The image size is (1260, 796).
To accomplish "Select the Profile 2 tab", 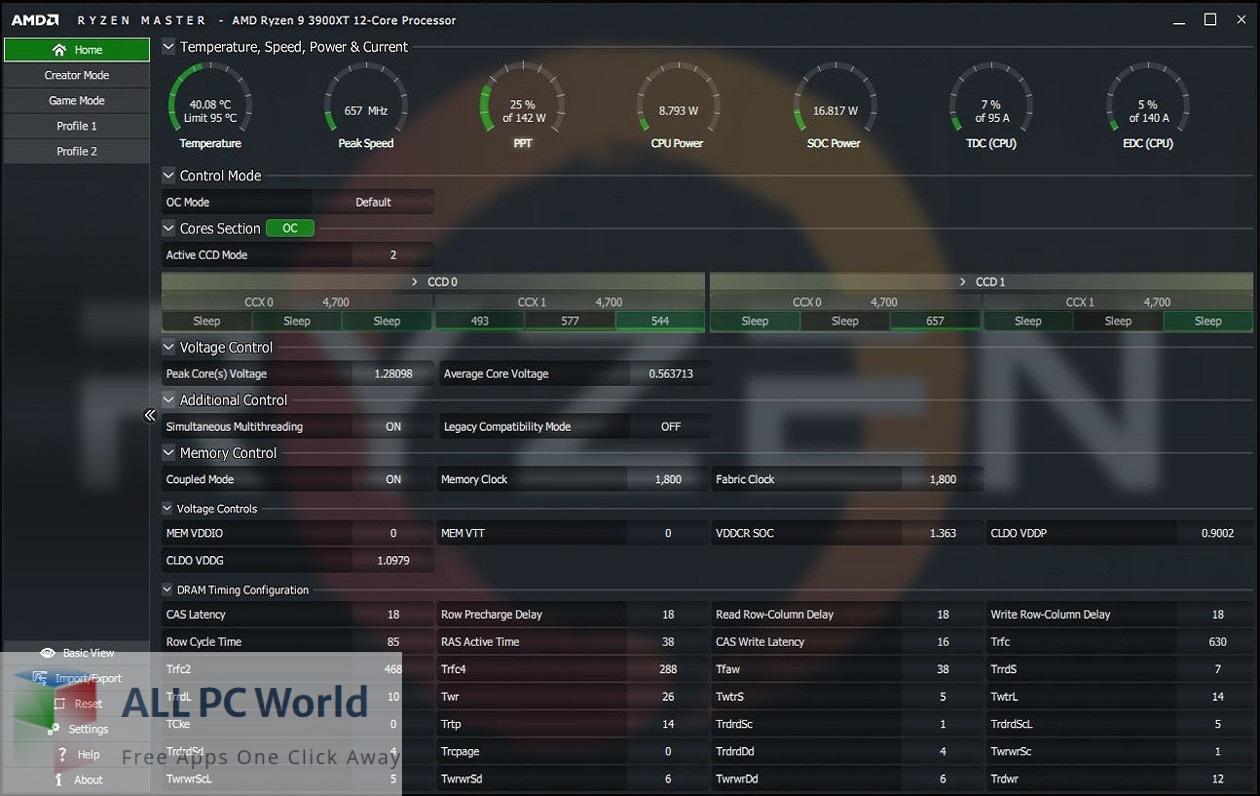I will click(x=77, y=152).
